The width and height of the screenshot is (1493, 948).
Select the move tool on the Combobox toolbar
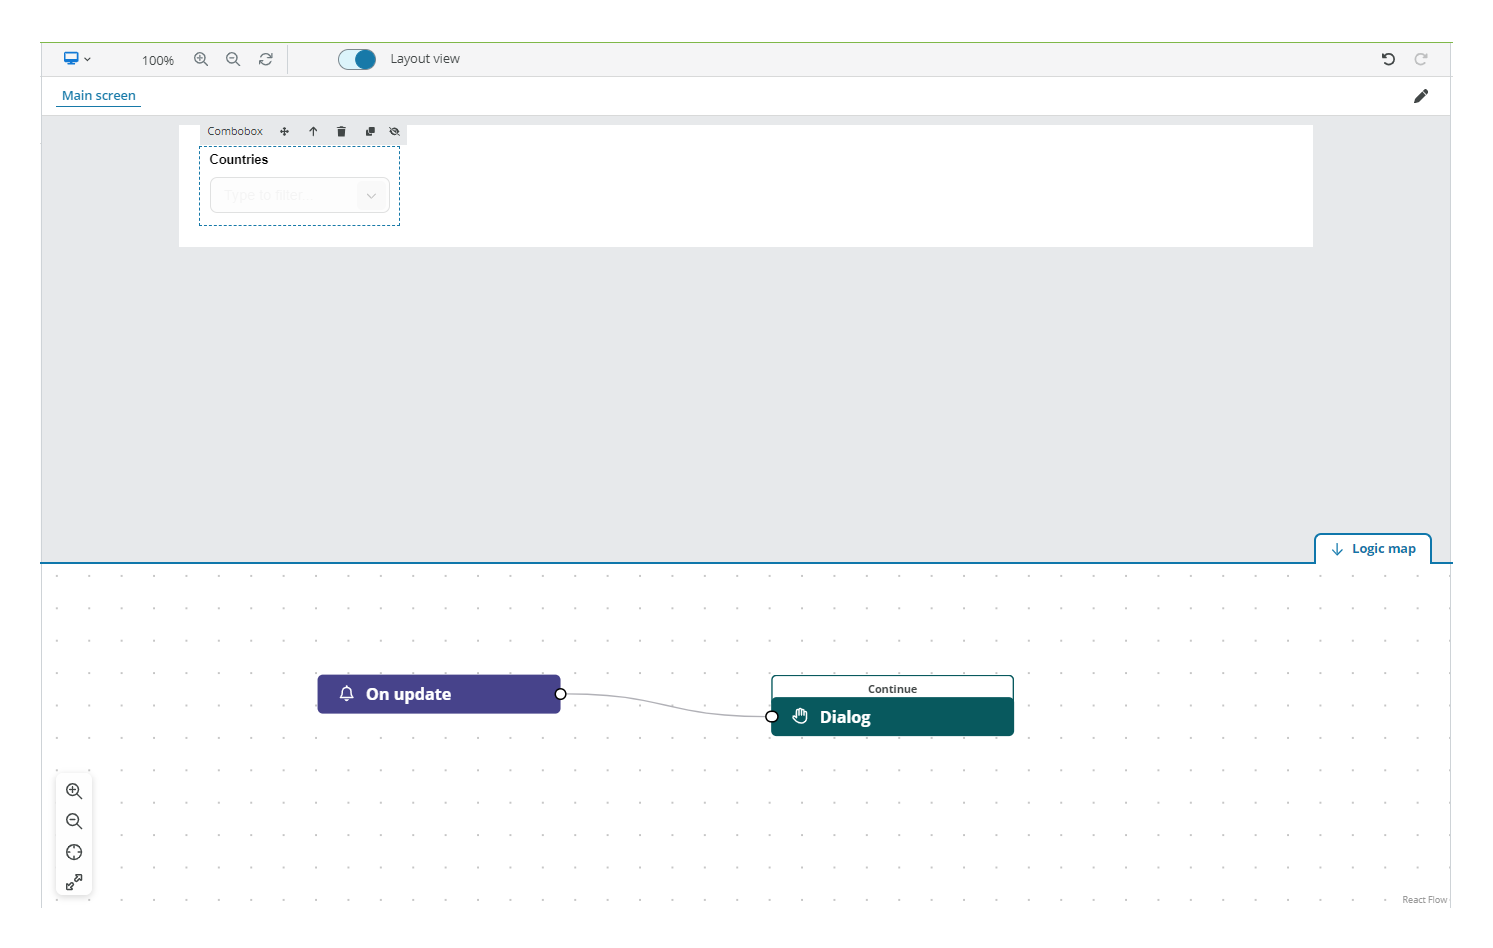click(284, 131)
